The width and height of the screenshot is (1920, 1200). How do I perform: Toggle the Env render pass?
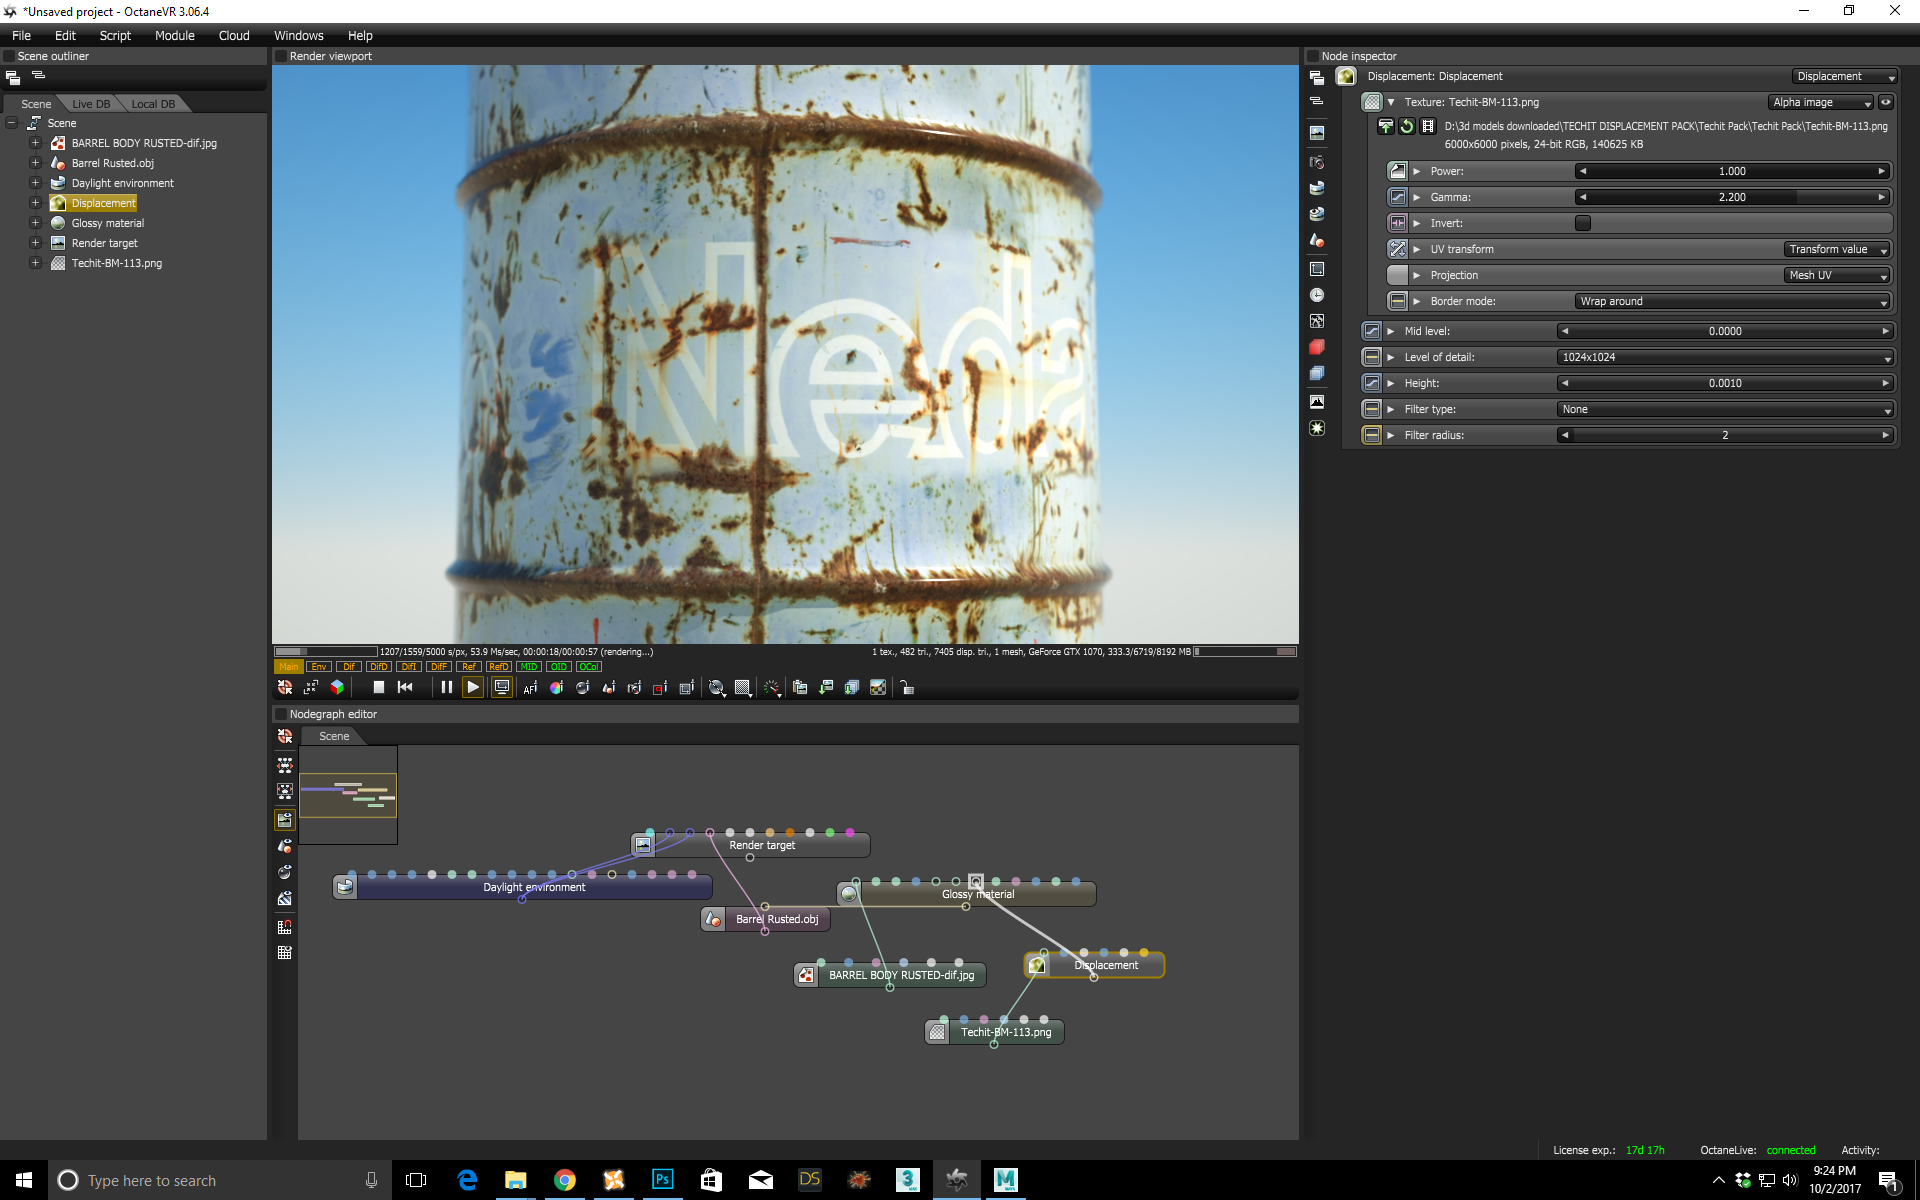pyautogui.click(x=319, y=667)
